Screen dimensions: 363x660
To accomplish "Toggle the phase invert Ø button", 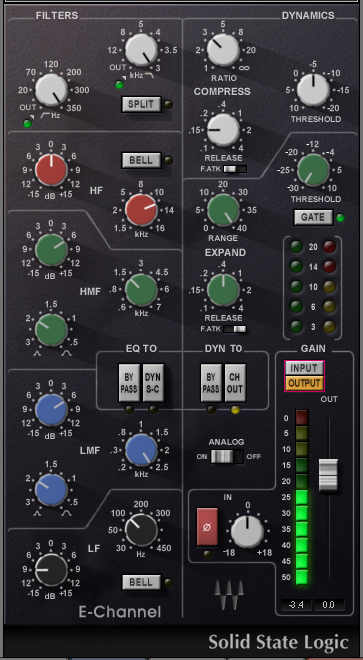I will coord(207,527).
